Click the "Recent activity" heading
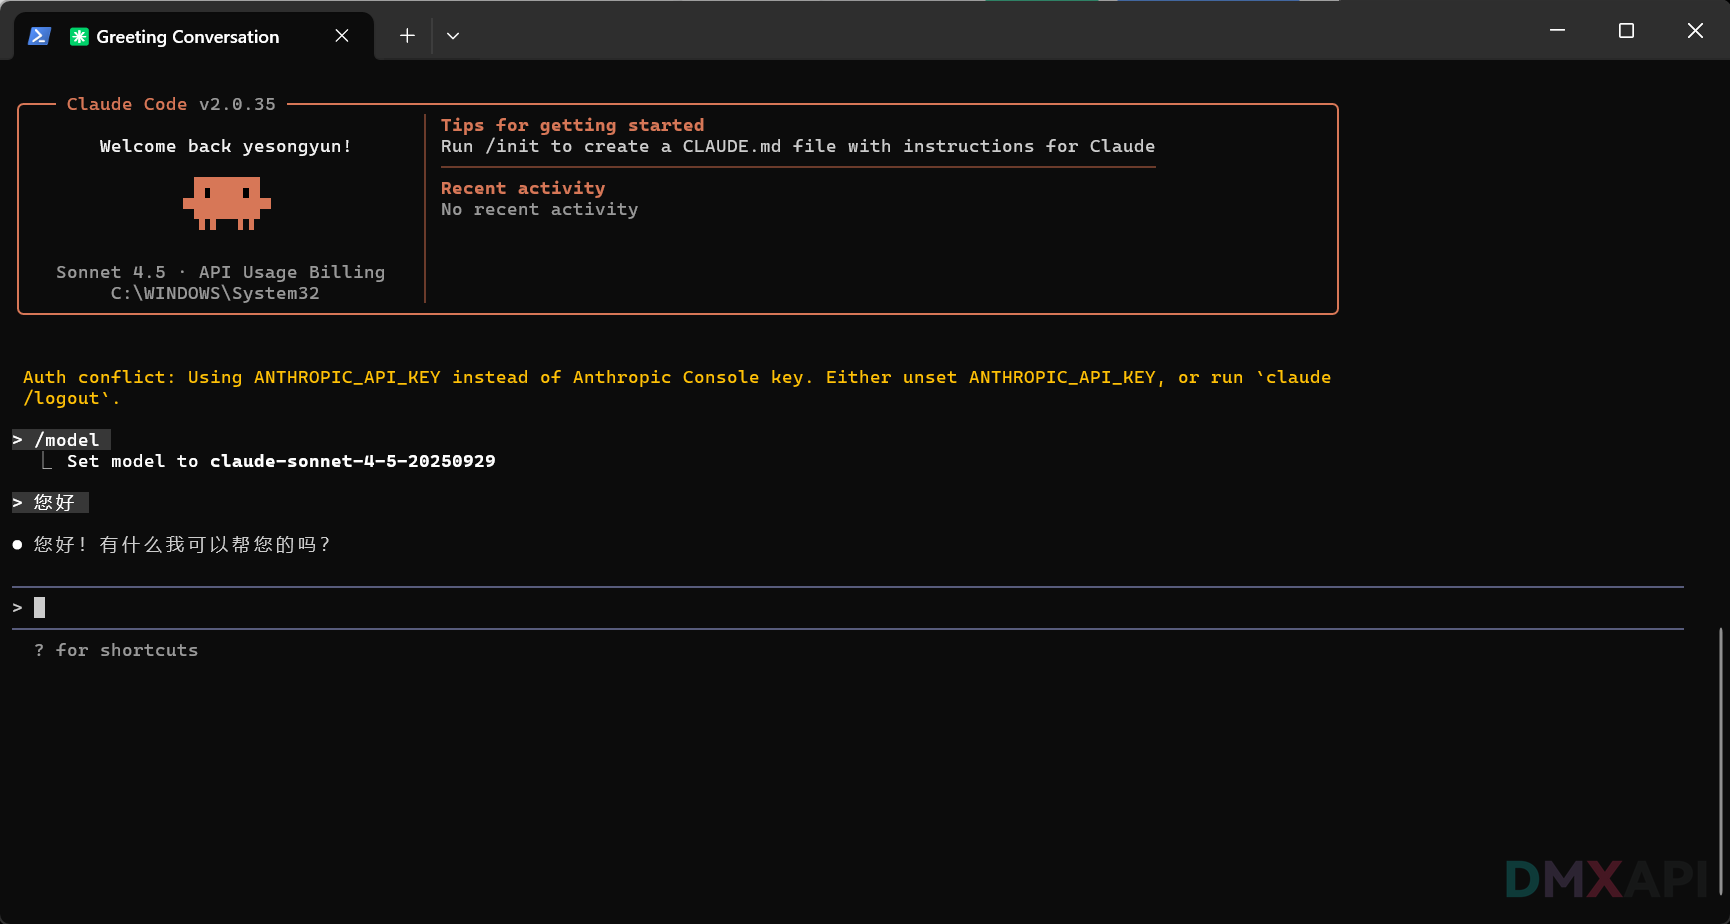This screenshot has height=924, width=1730. pos(522,188)
